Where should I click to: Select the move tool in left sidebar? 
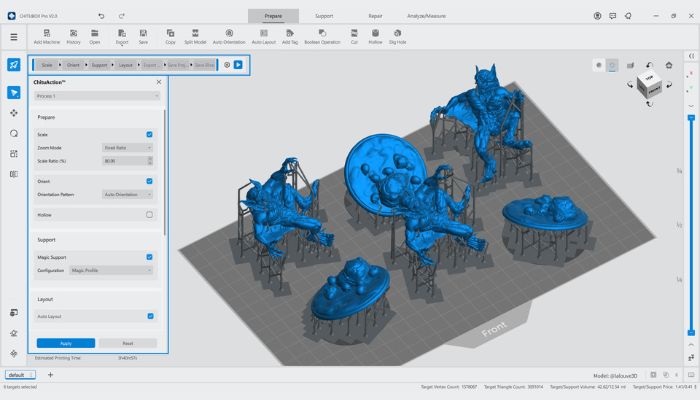coord(14,113)
